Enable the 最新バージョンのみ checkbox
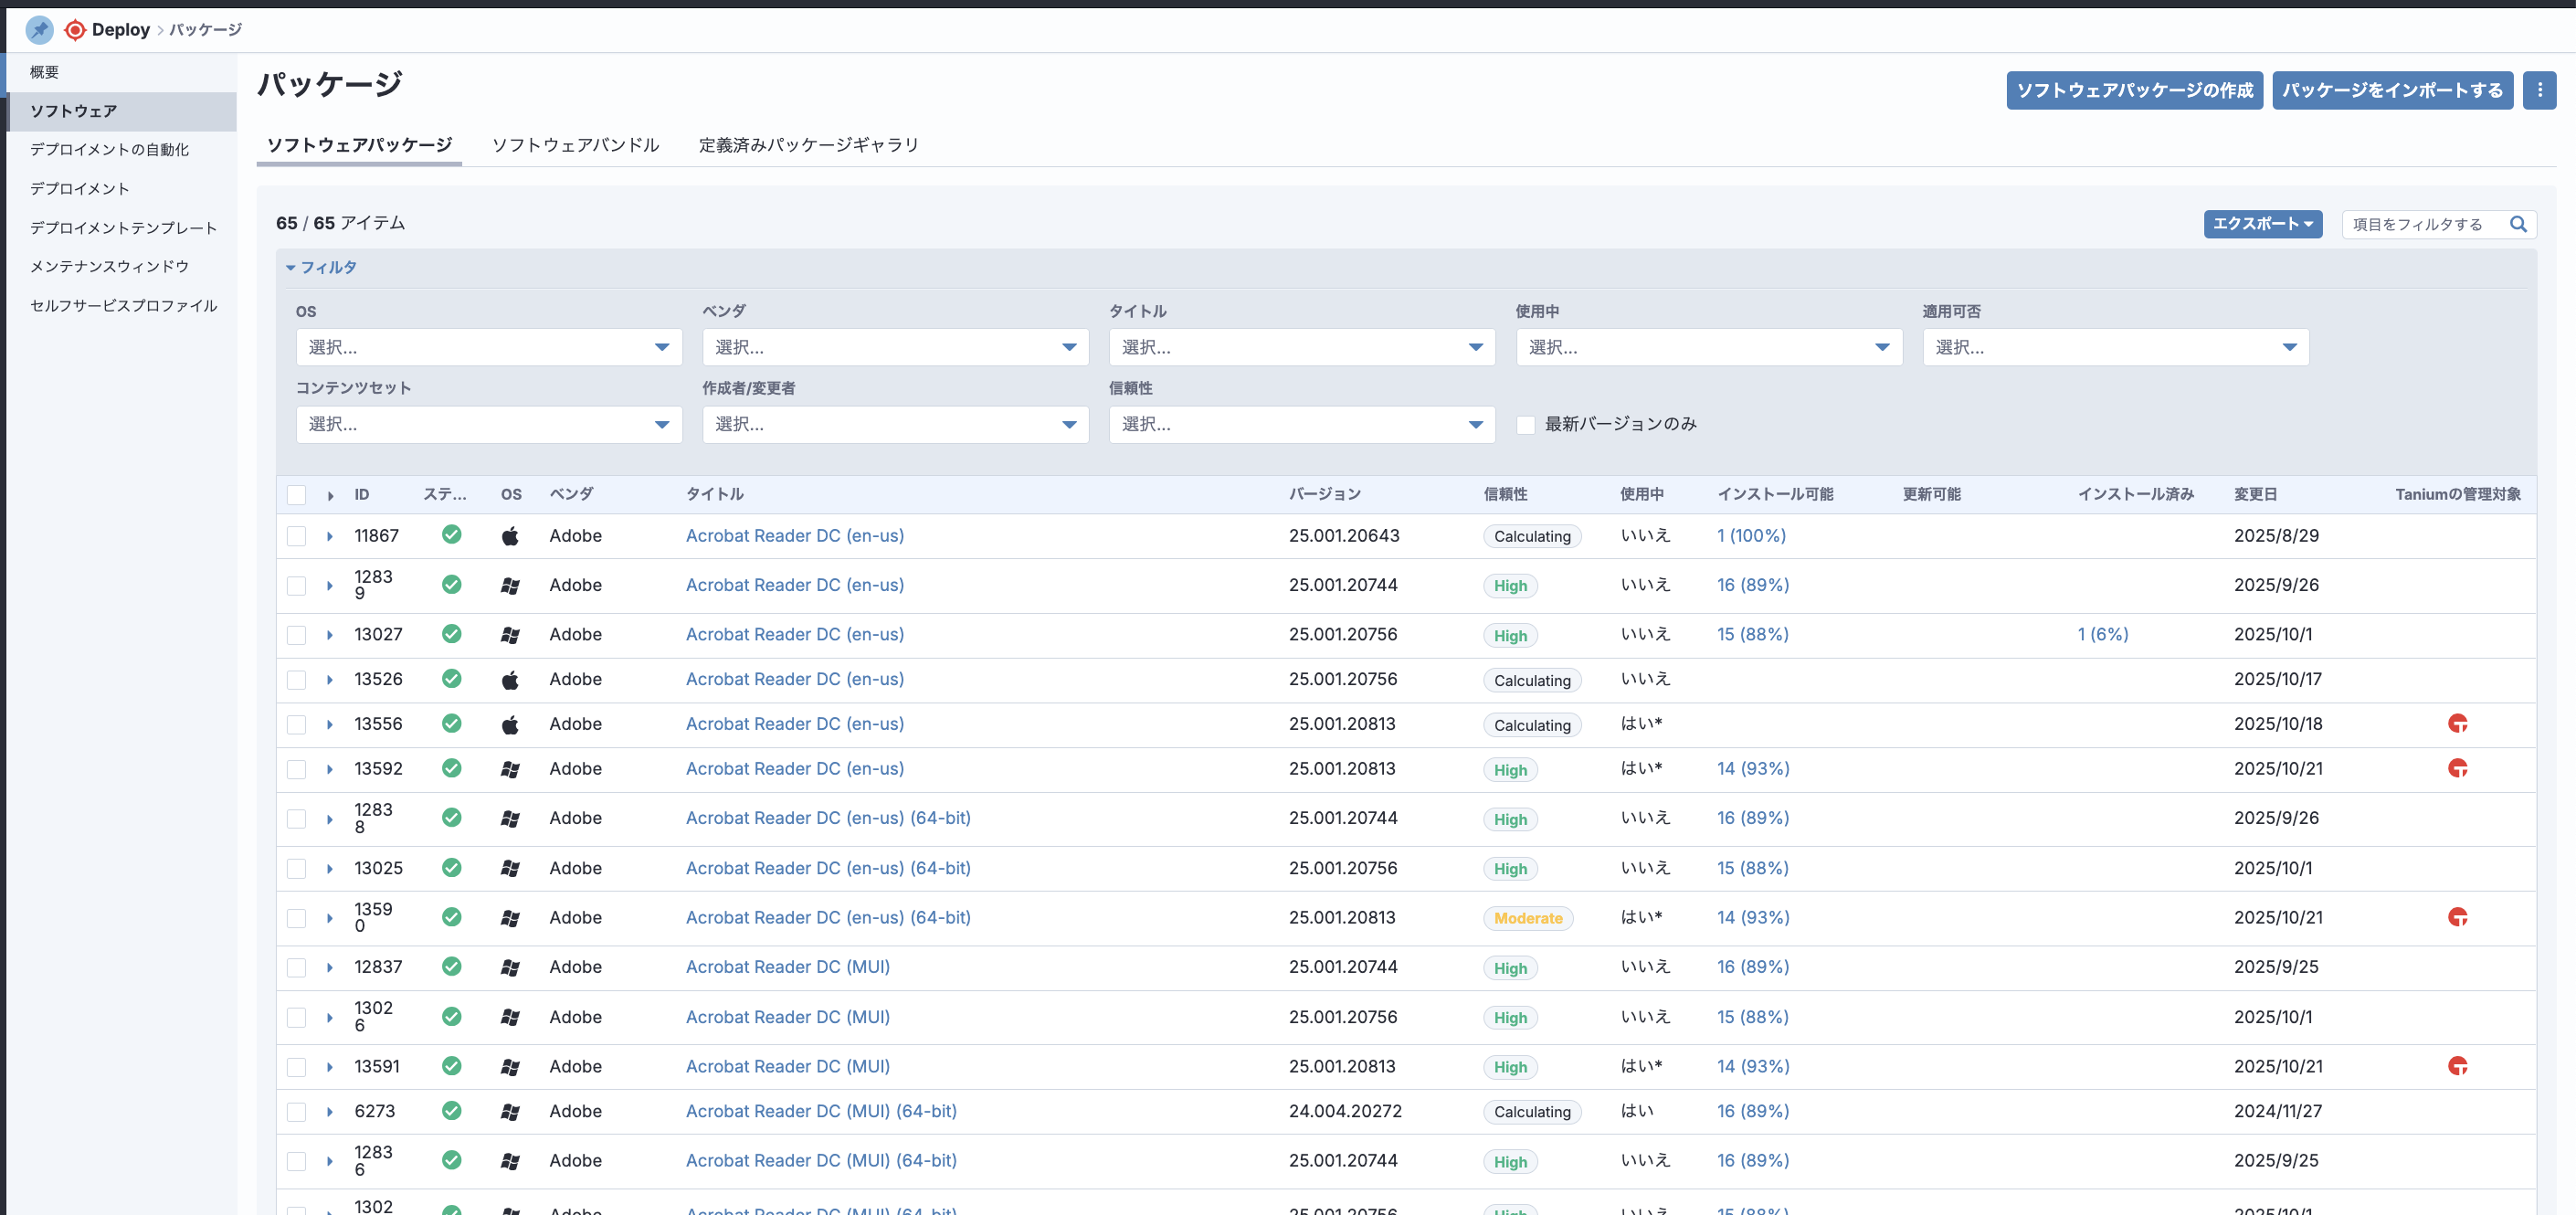Screen dimensions: 2576x1215 click(1526, 425)
